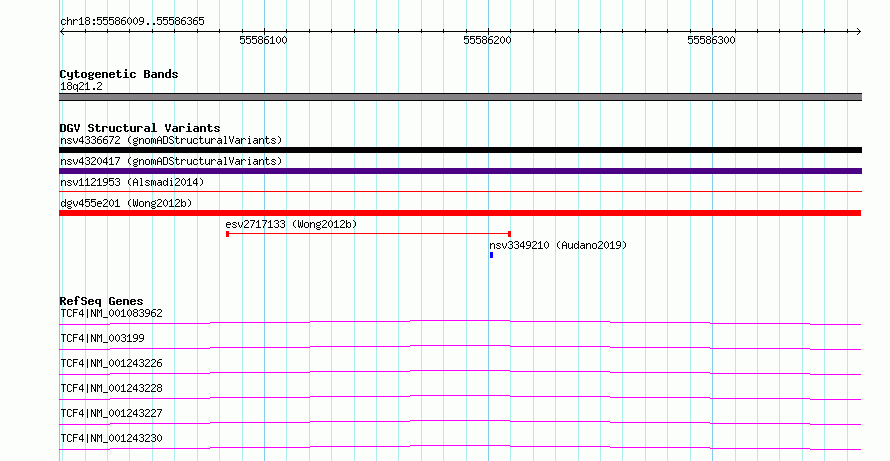Click the esv2717133 (Wong2012b) label
The image size is (890, 461).
click(x=291, y=224)
